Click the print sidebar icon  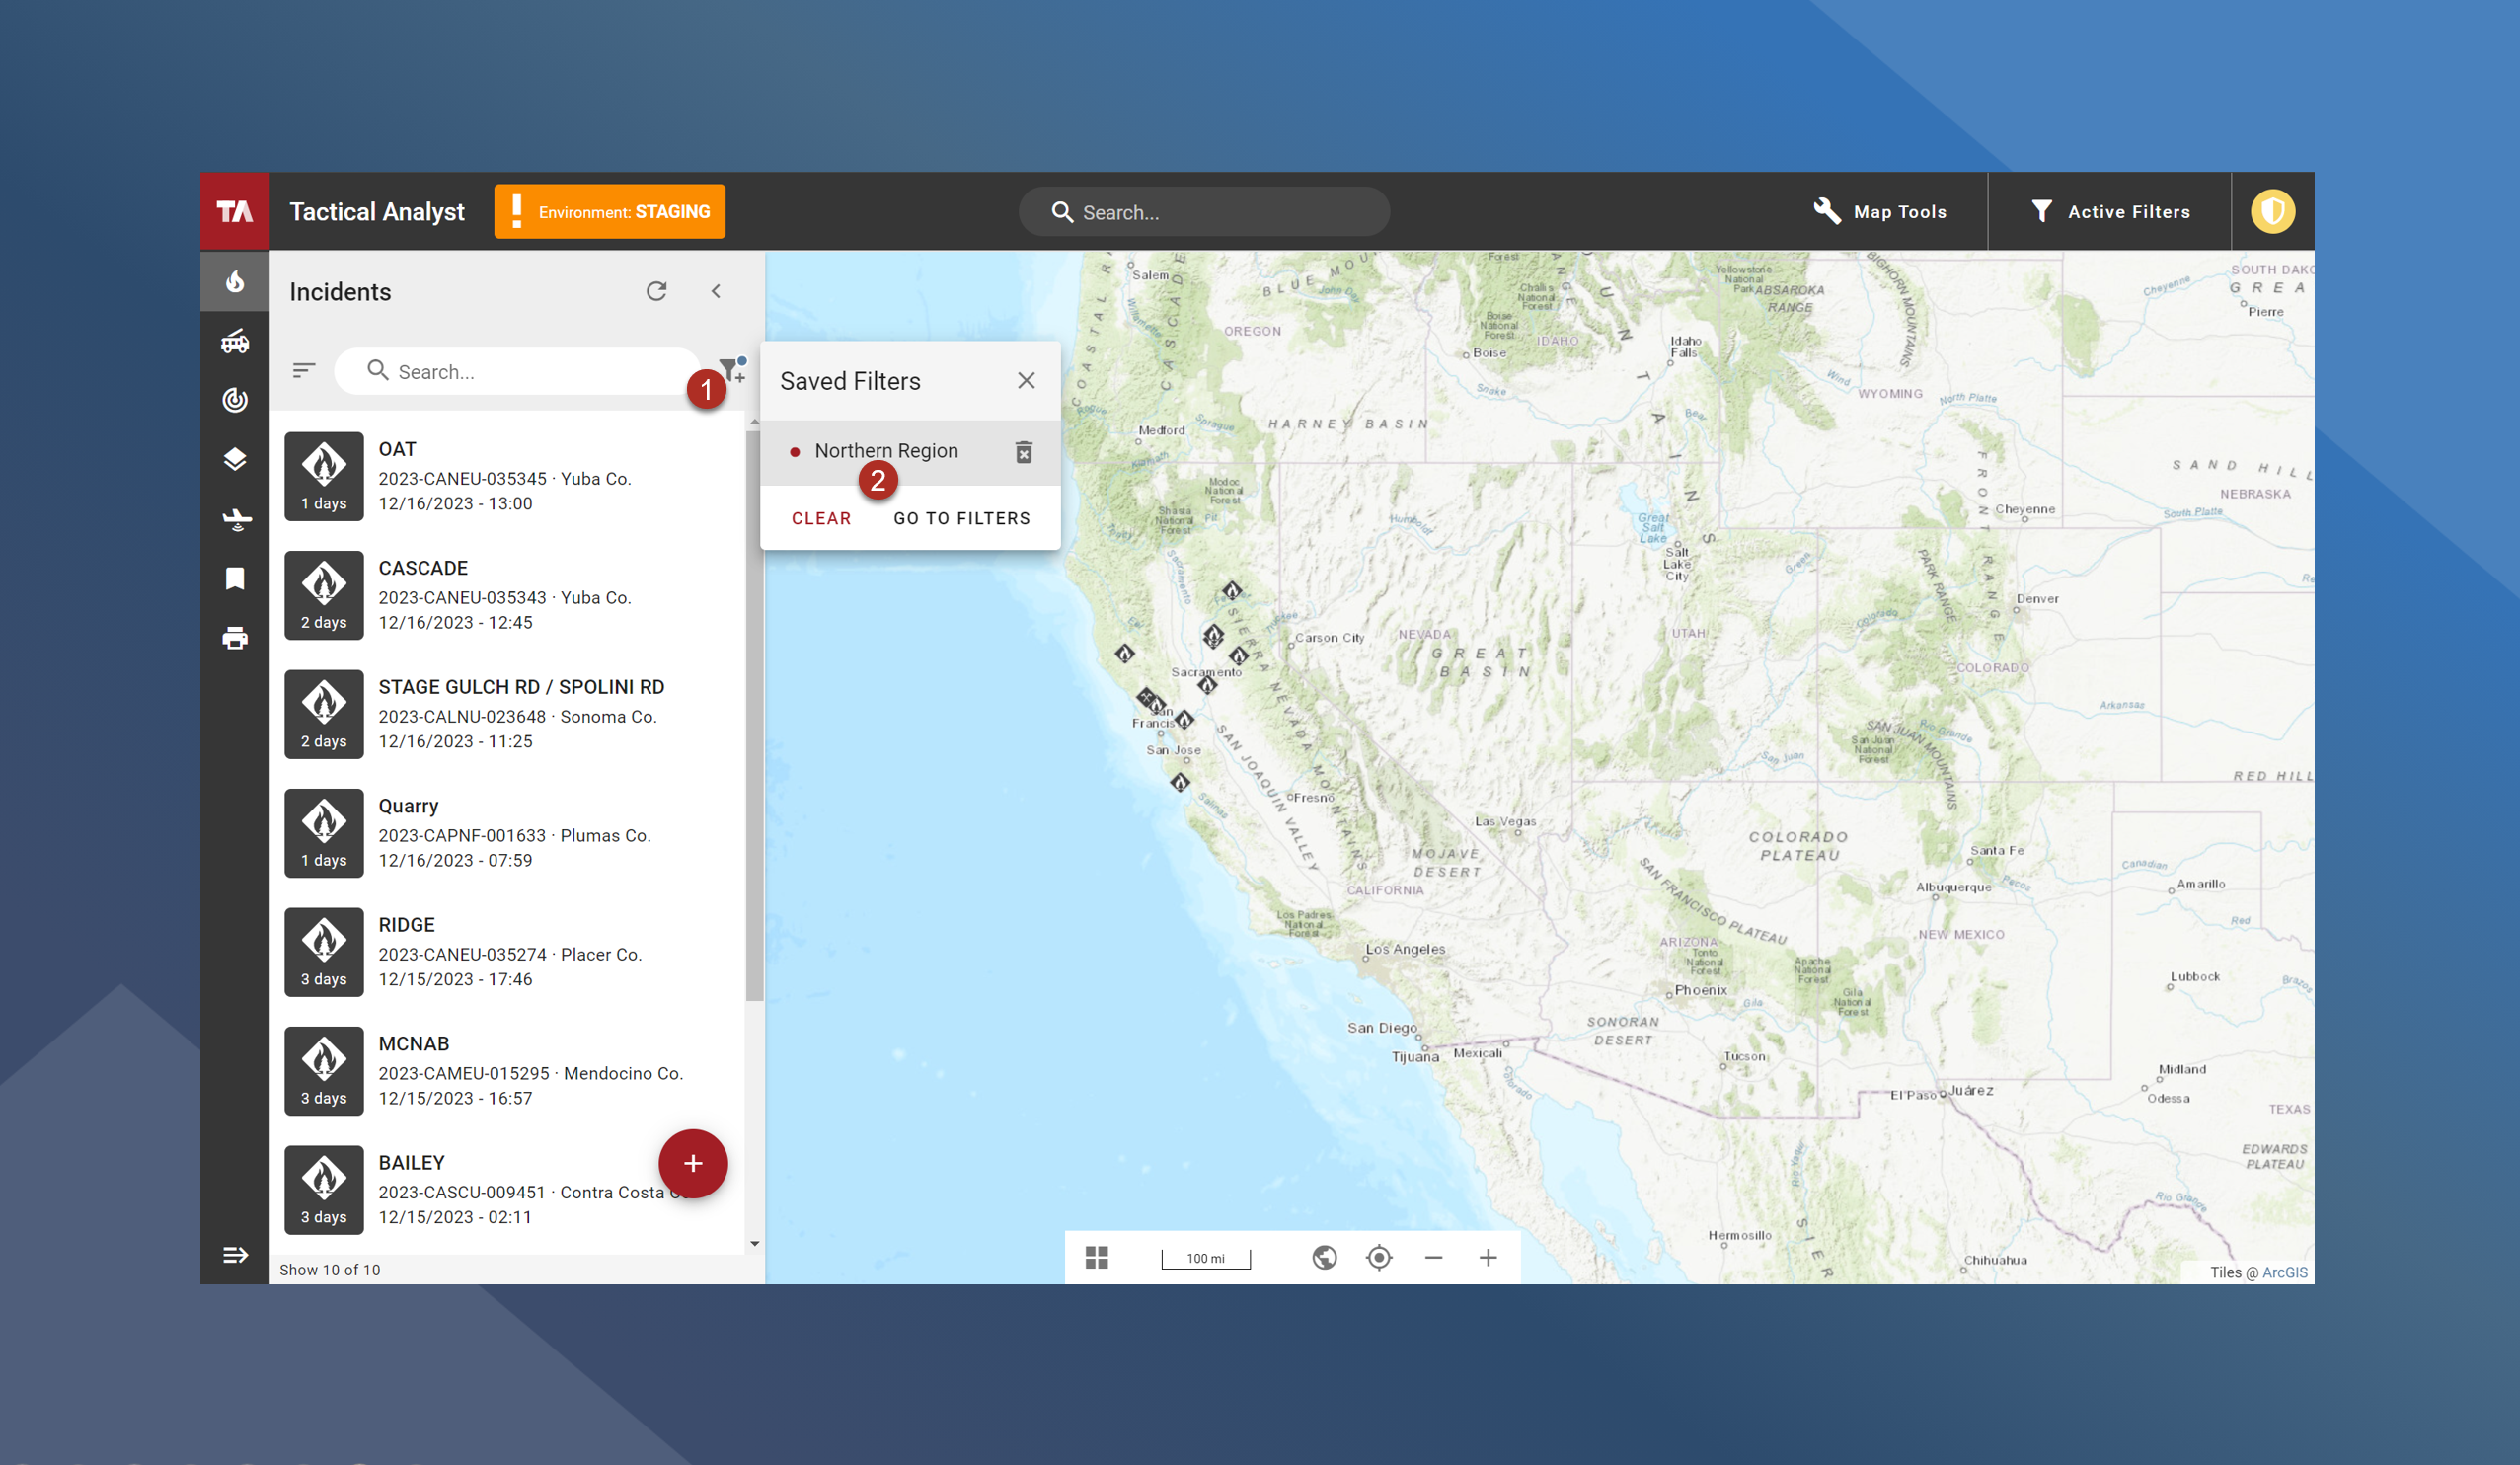tap(235, 638)
